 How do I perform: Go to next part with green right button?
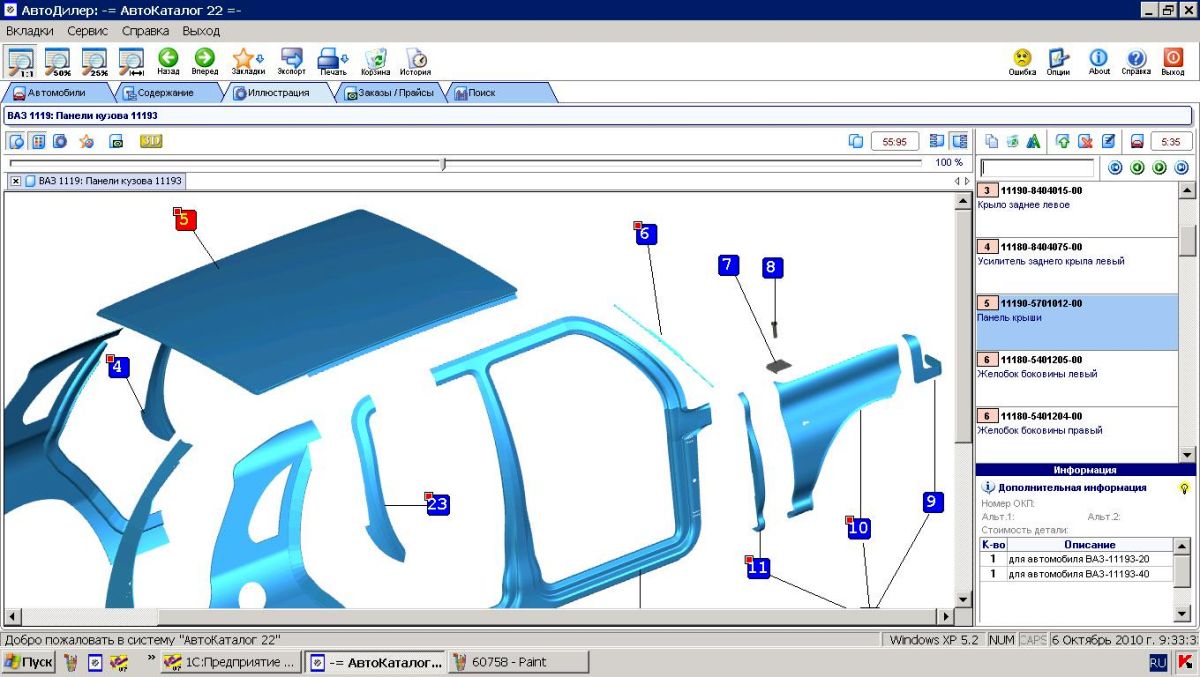tap(1159, 168)
